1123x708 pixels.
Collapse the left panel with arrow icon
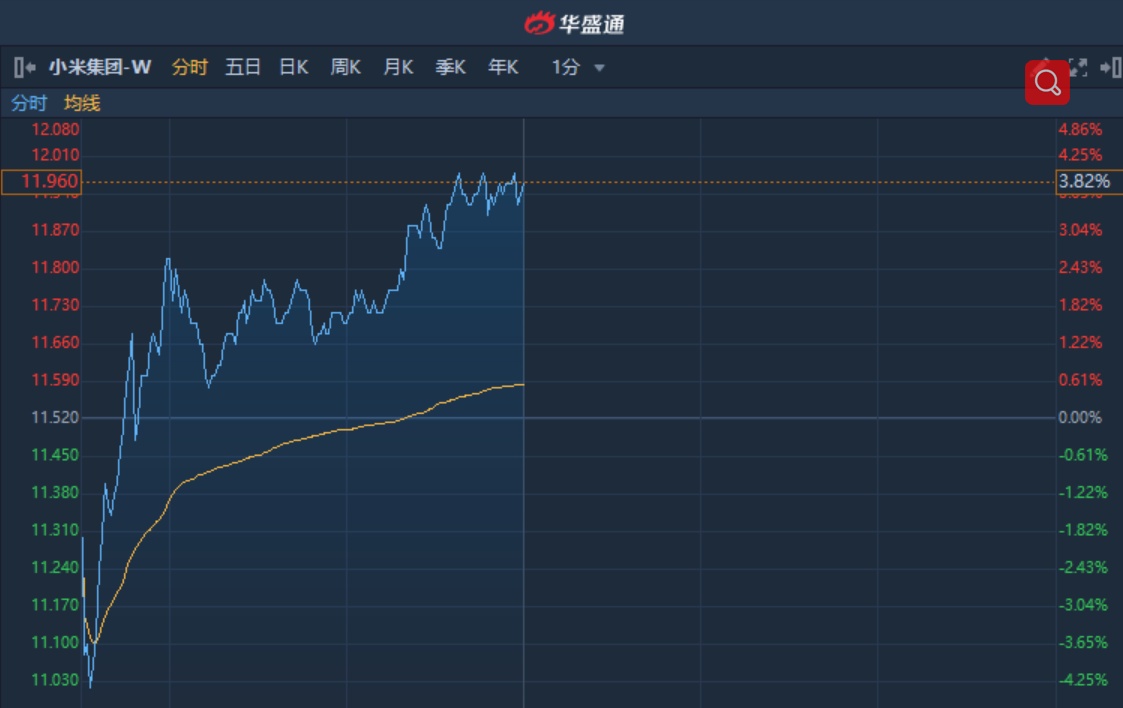coord(25,68)
